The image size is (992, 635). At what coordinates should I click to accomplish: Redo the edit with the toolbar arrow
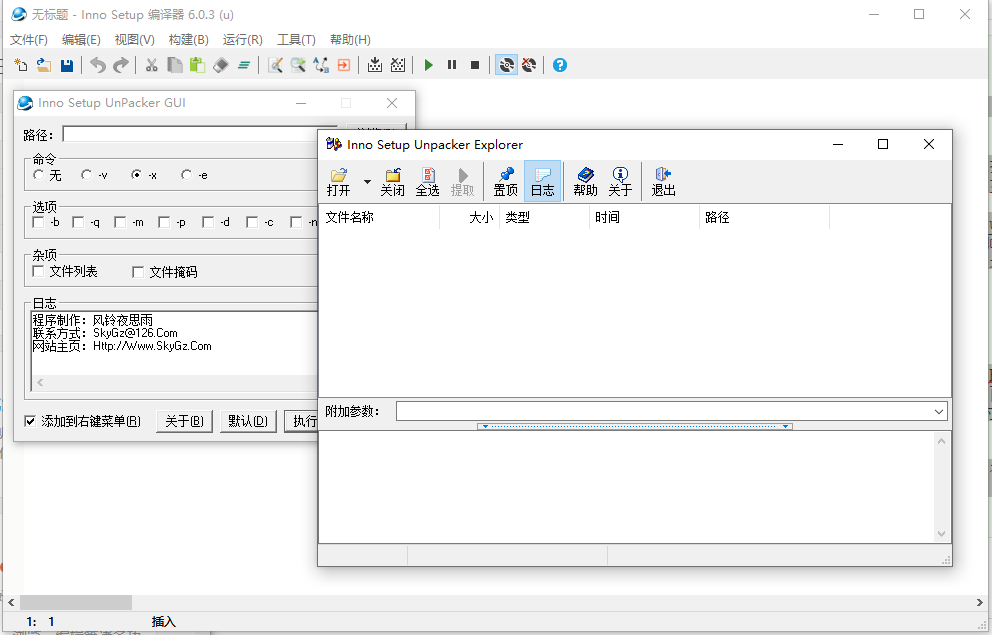[120, 65]
